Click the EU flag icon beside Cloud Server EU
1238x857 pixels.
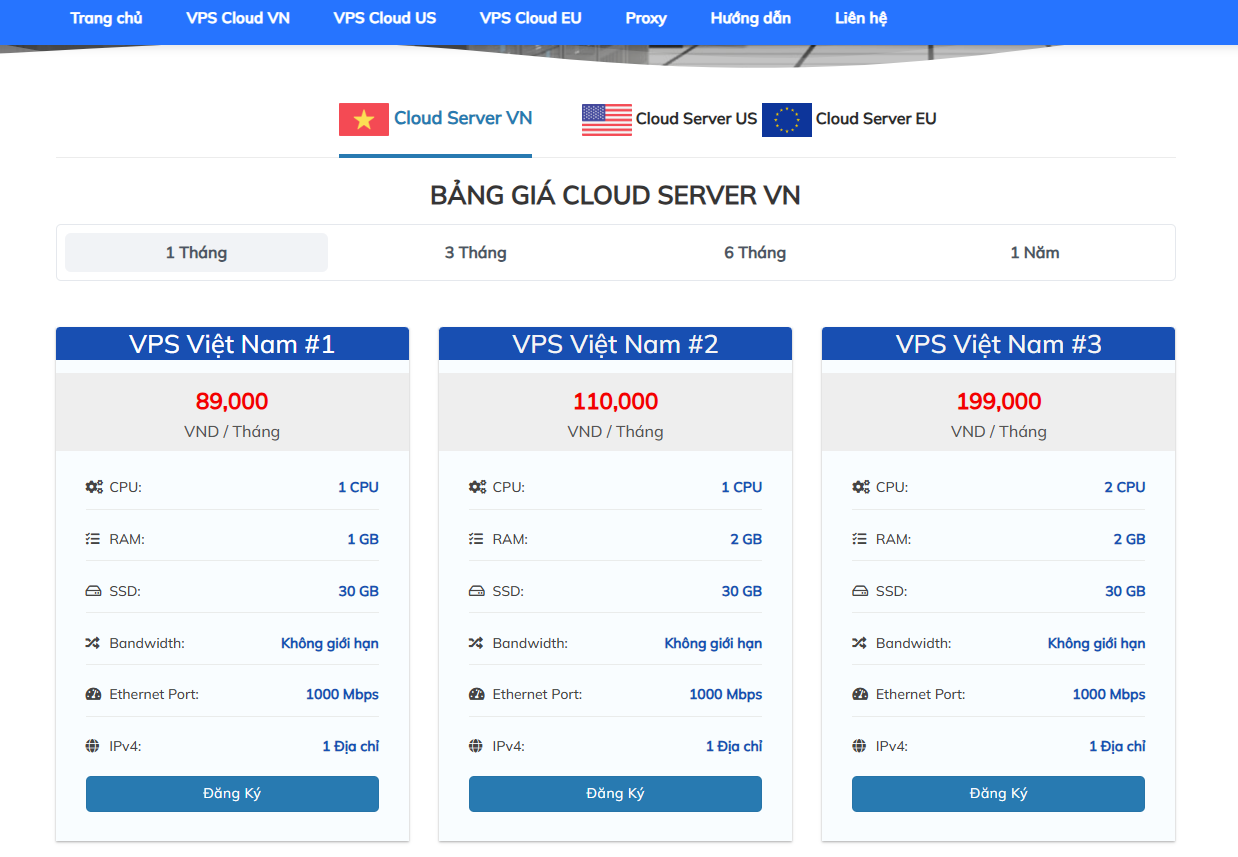786,119
